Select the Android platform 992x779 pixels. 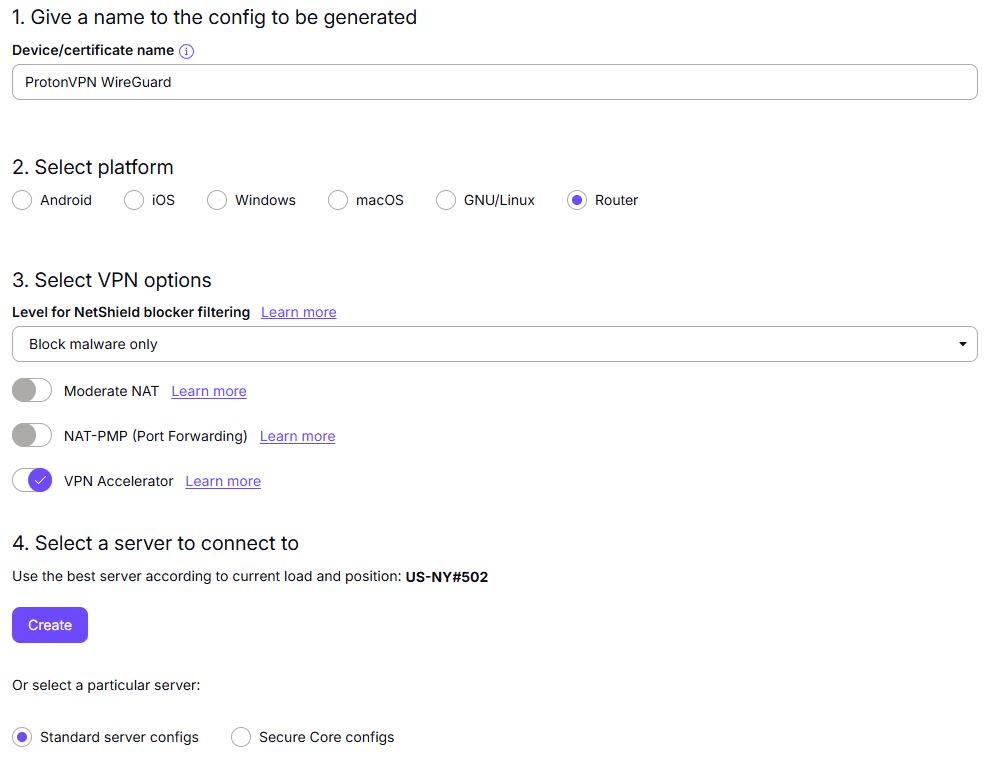(22, 200)
